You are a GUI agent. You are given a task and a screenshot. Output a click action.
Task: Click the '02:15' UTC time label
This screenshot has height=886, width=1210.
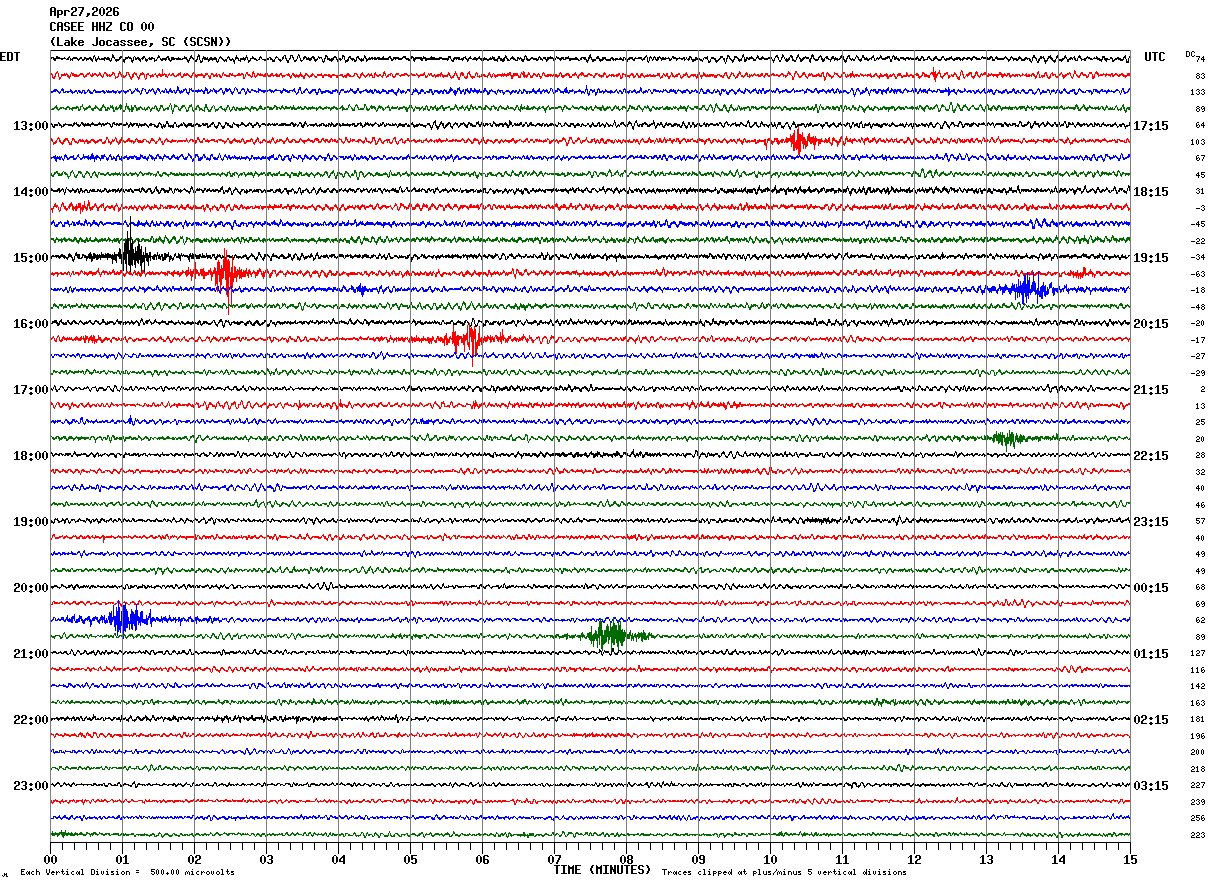point(1151,720)
